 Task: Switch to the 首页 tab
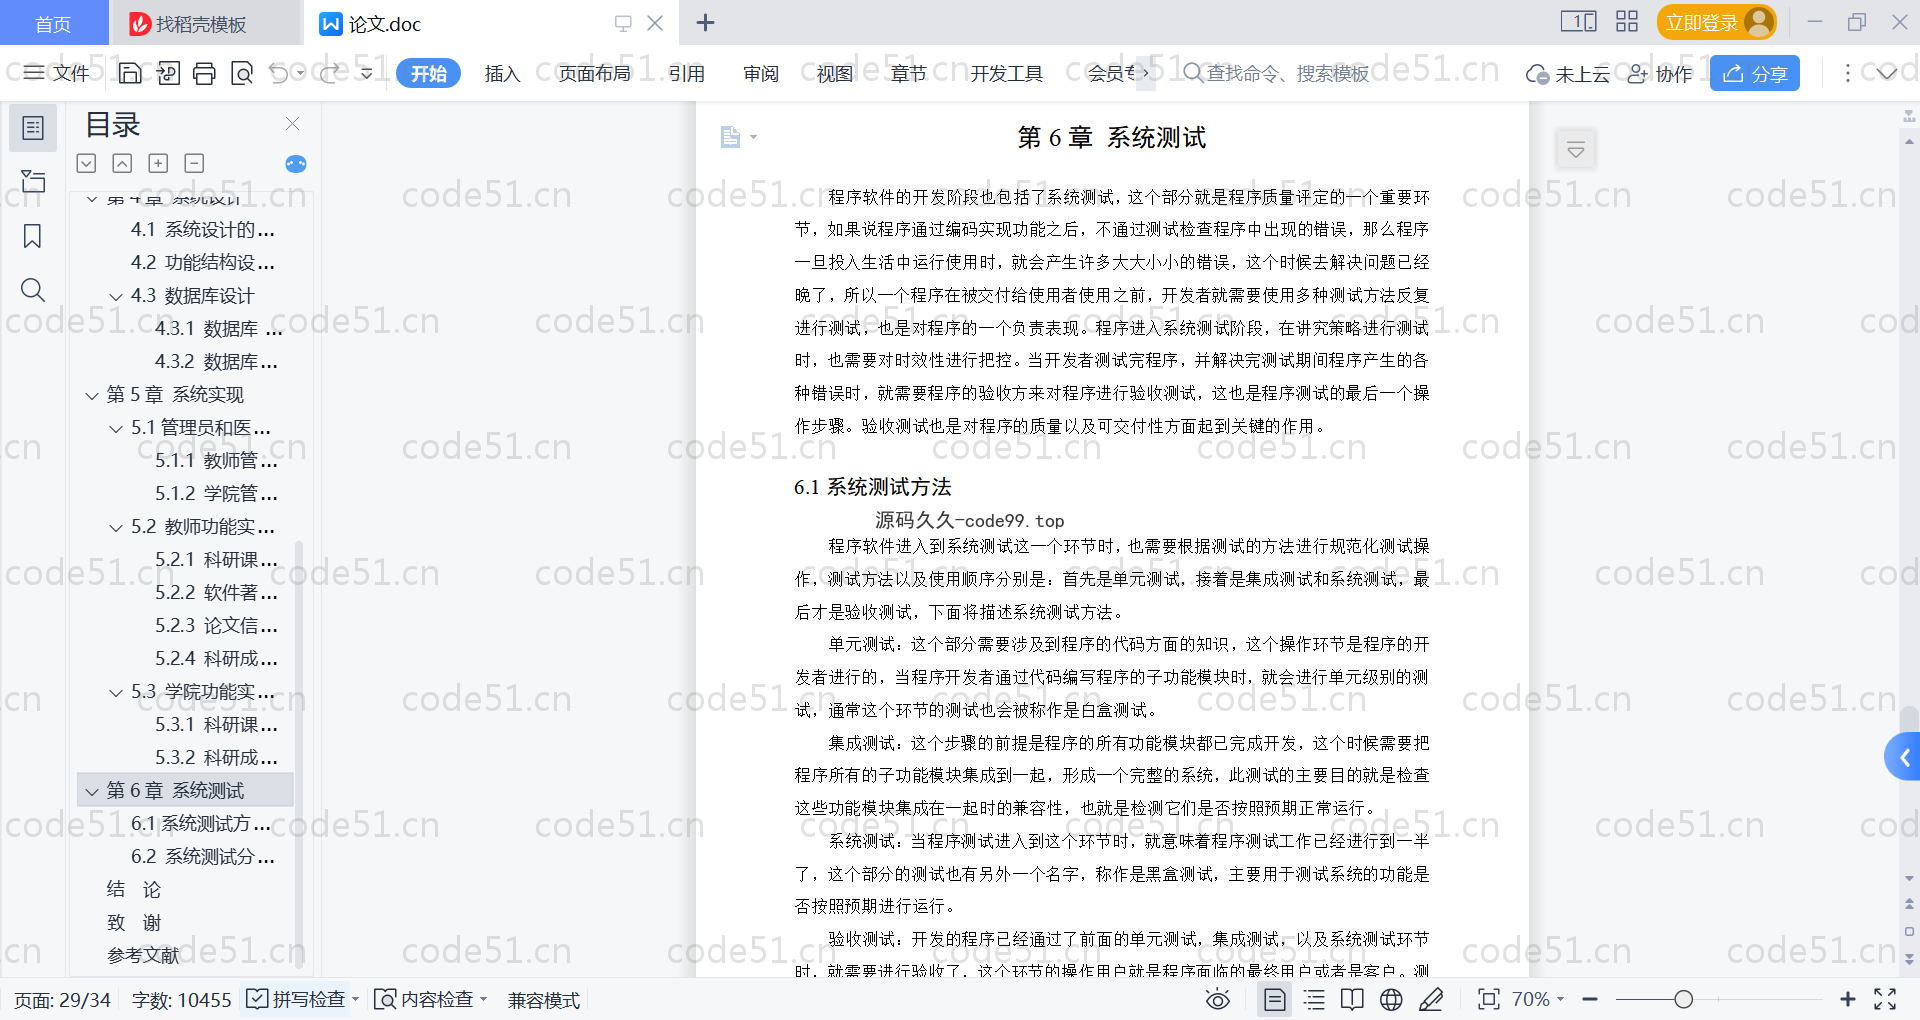[x=53, y=23]
